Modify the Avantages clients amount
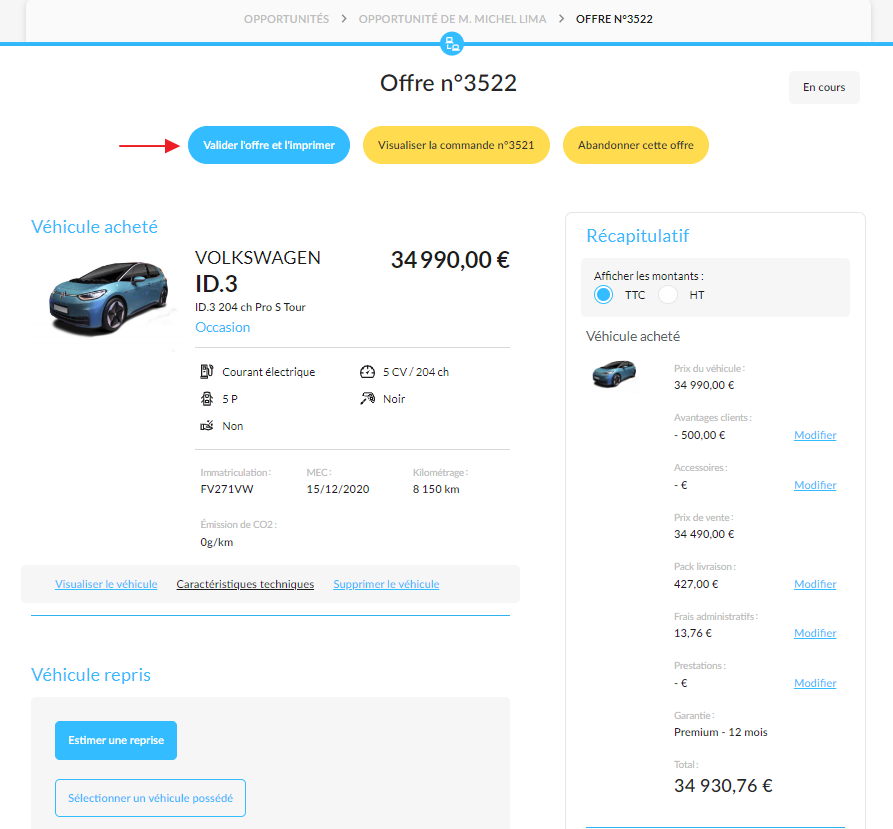Image resolution: width=893 pixels, height=829 pixels. 815,435
